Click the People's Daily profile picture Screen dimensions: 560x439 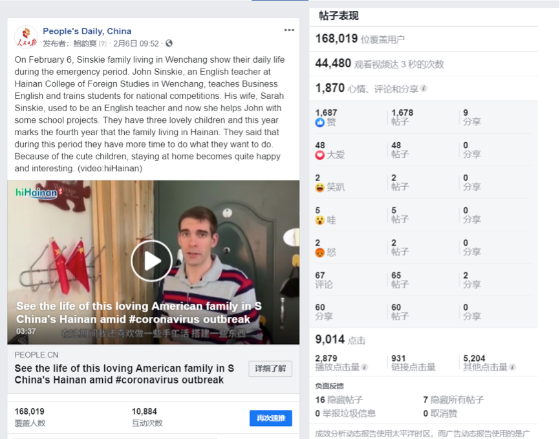click(x=26, y=37)
